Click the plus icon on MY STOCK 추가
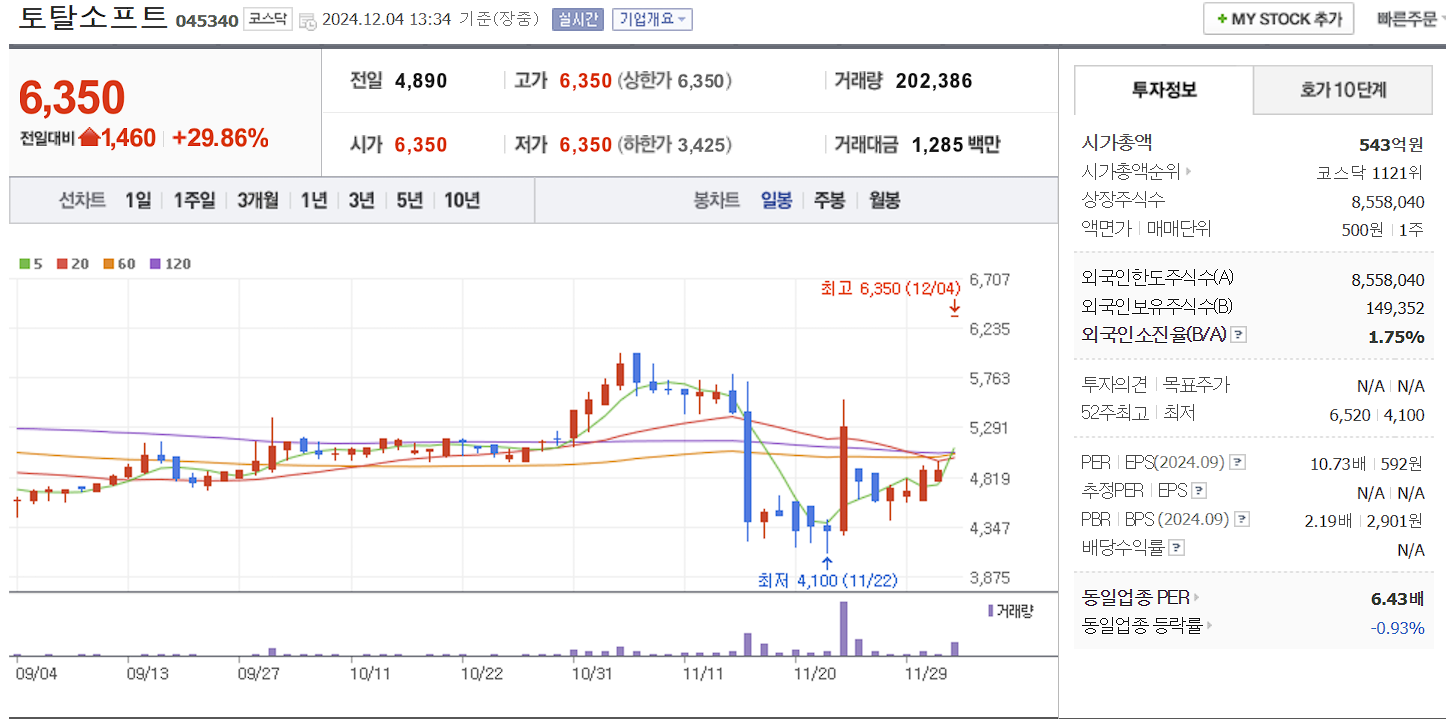The height and width of the screenshot is (719, 1446). point(1224,18)
